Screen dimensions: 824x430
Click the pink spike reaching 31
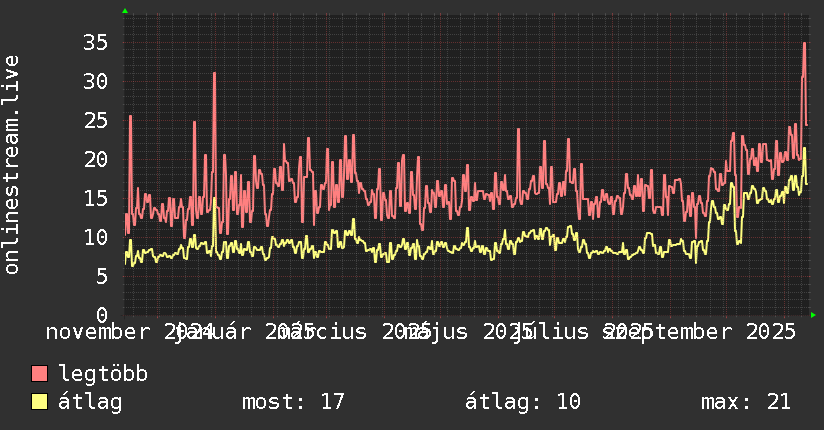pos(214,74)
